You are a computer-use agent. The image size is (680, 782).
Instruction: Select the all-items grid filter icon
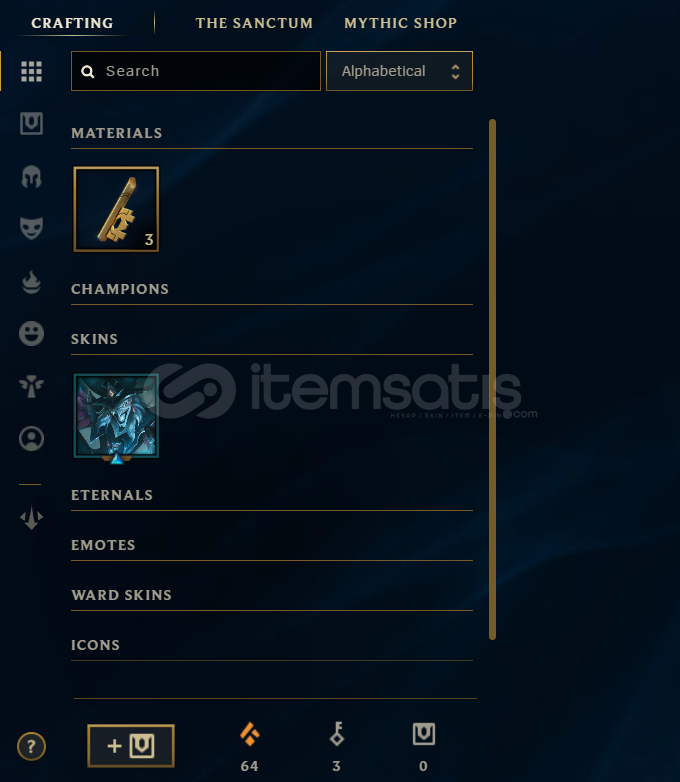click(x=31, y=71)
